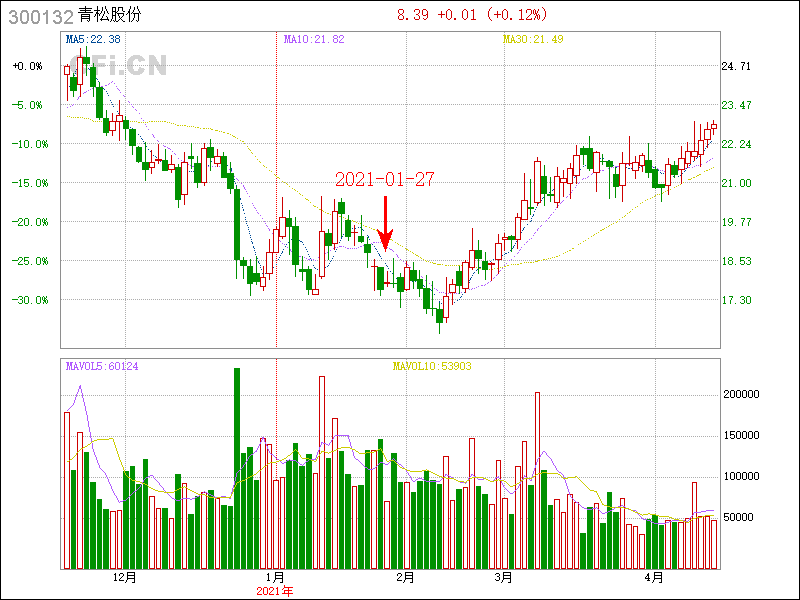800x600 pixels.
Task: Click the 200000 volume axis label
Action: coord(743,395)
